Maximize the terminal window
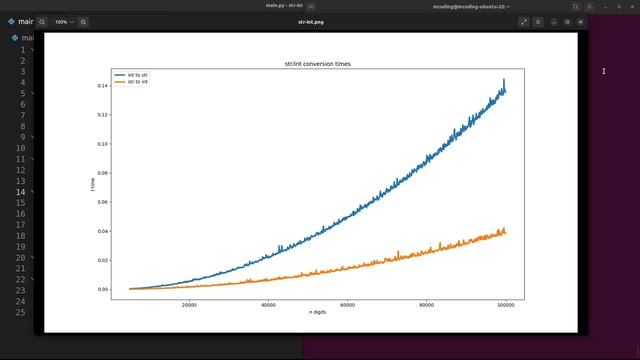 coord(619,7)
